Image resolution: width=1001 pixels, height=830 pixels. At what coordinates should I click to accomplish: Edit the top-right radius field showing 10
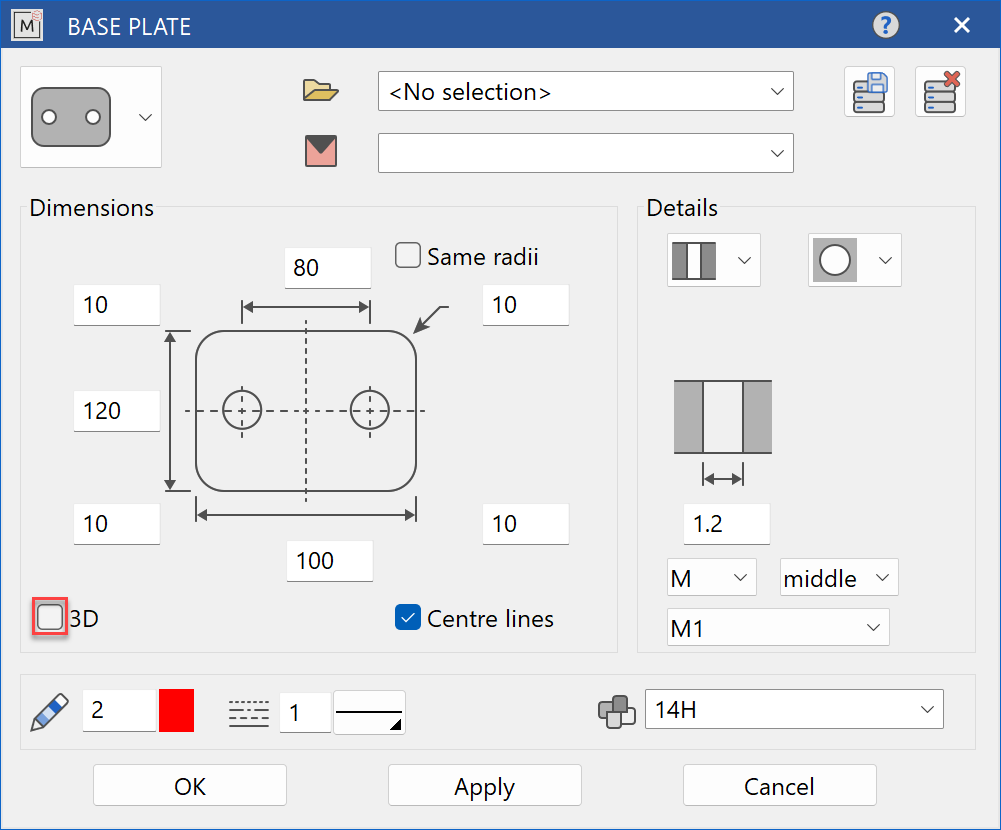tap(525, 305)
